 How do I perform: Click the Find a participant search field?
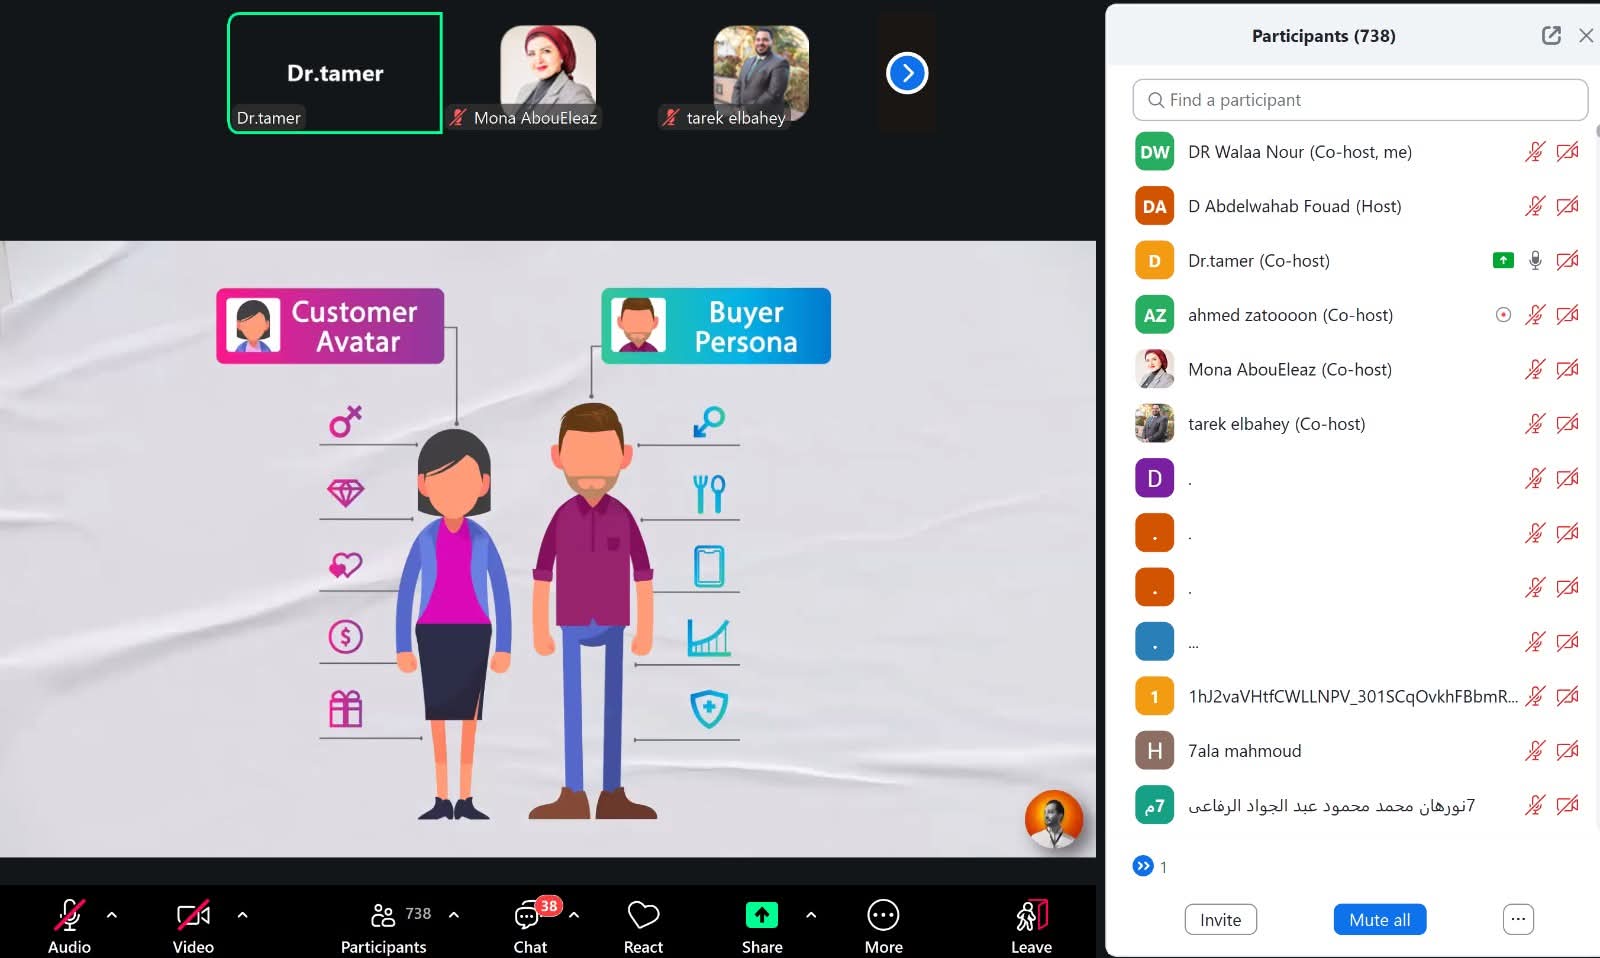[x=1360, y=100]
